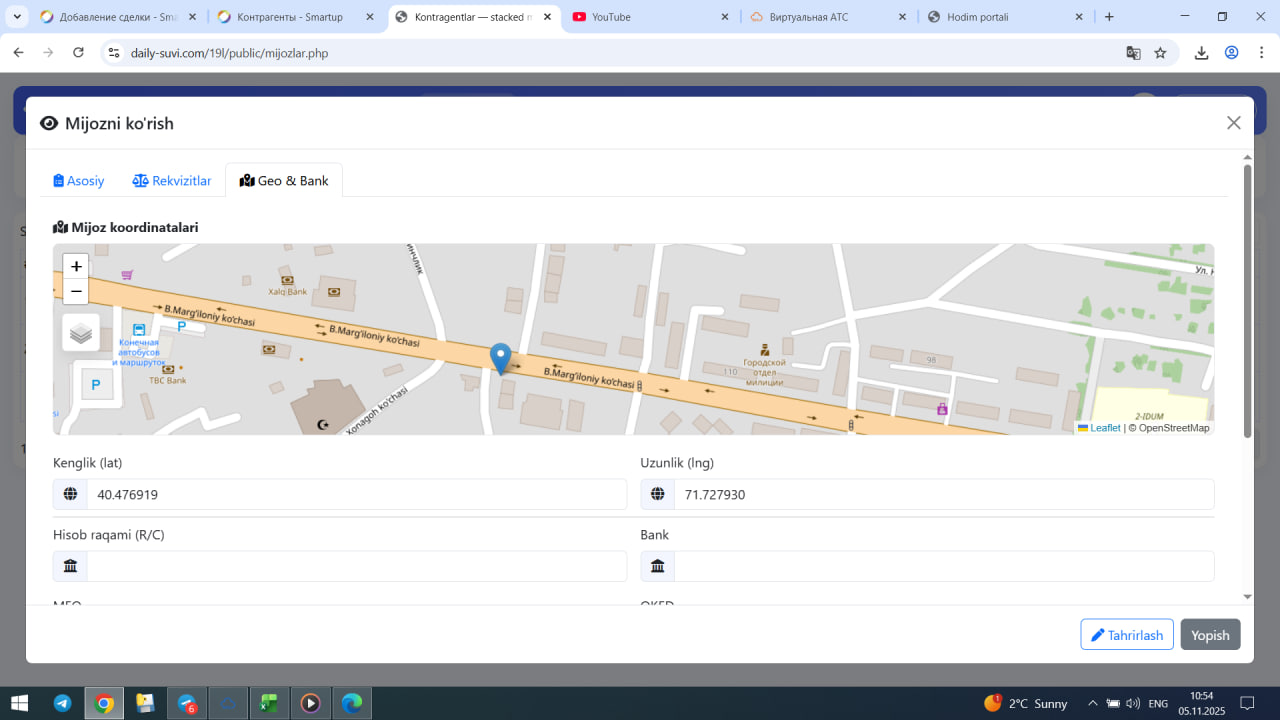Open a new browser tab
This screenshot has width=1280, height=720.
[x=1109, y=17]
